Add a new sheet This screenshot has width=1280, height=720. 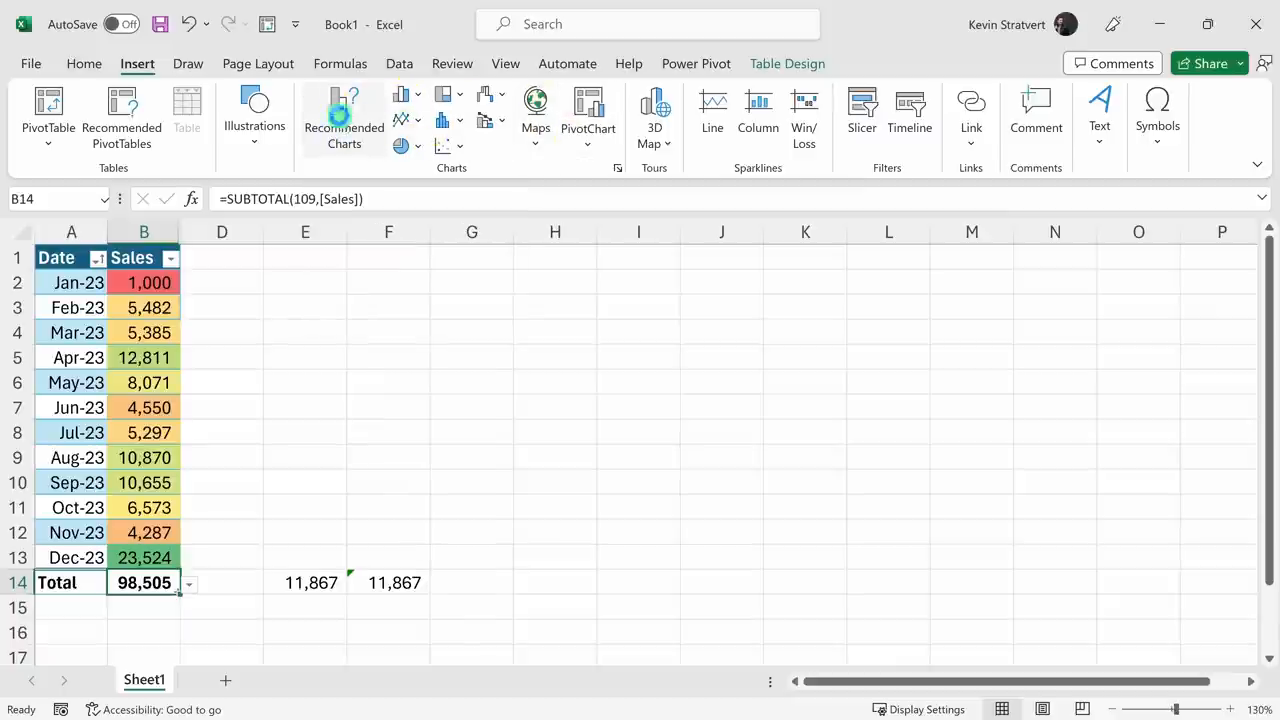point(225,680)
